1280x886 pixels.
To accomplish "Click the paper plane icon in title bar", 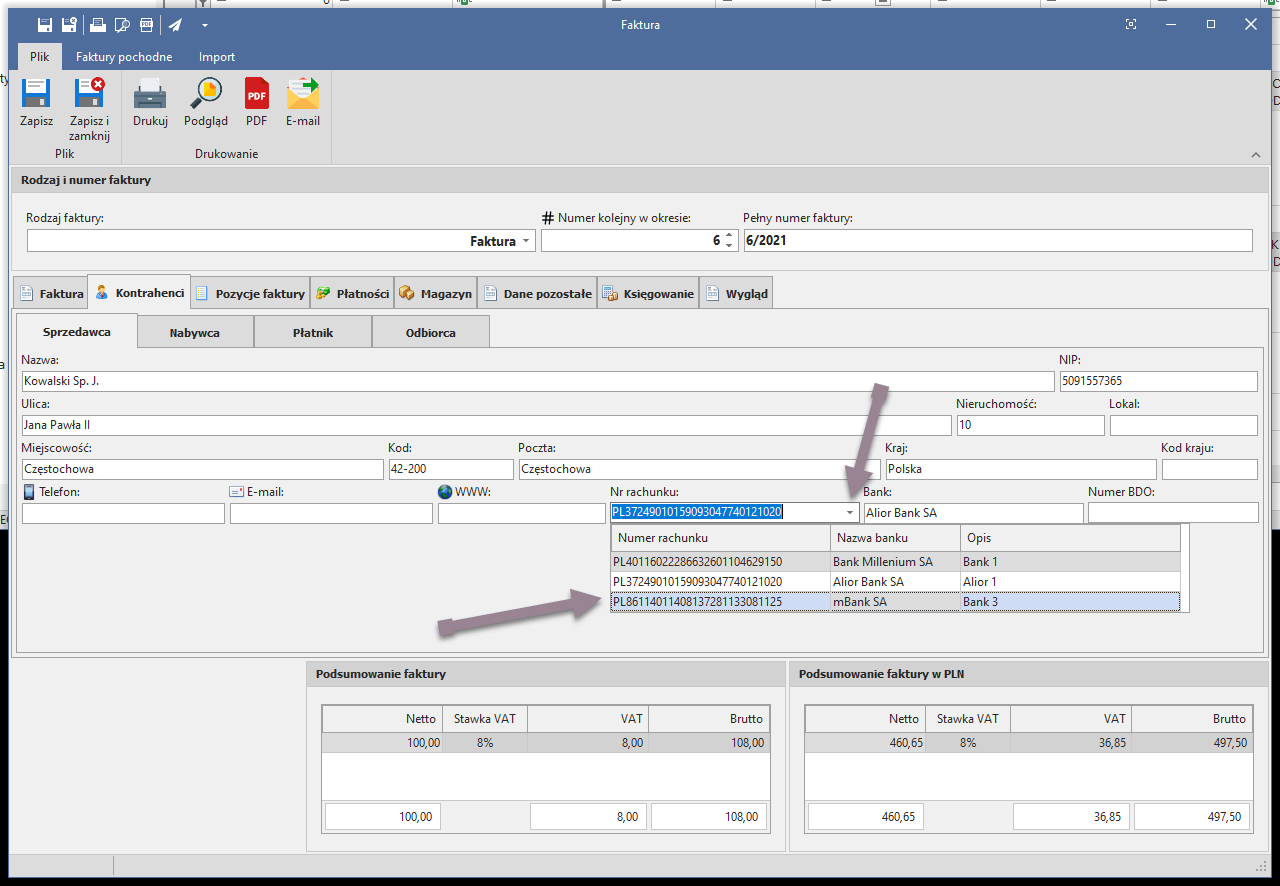I will [x=175, y=25].
